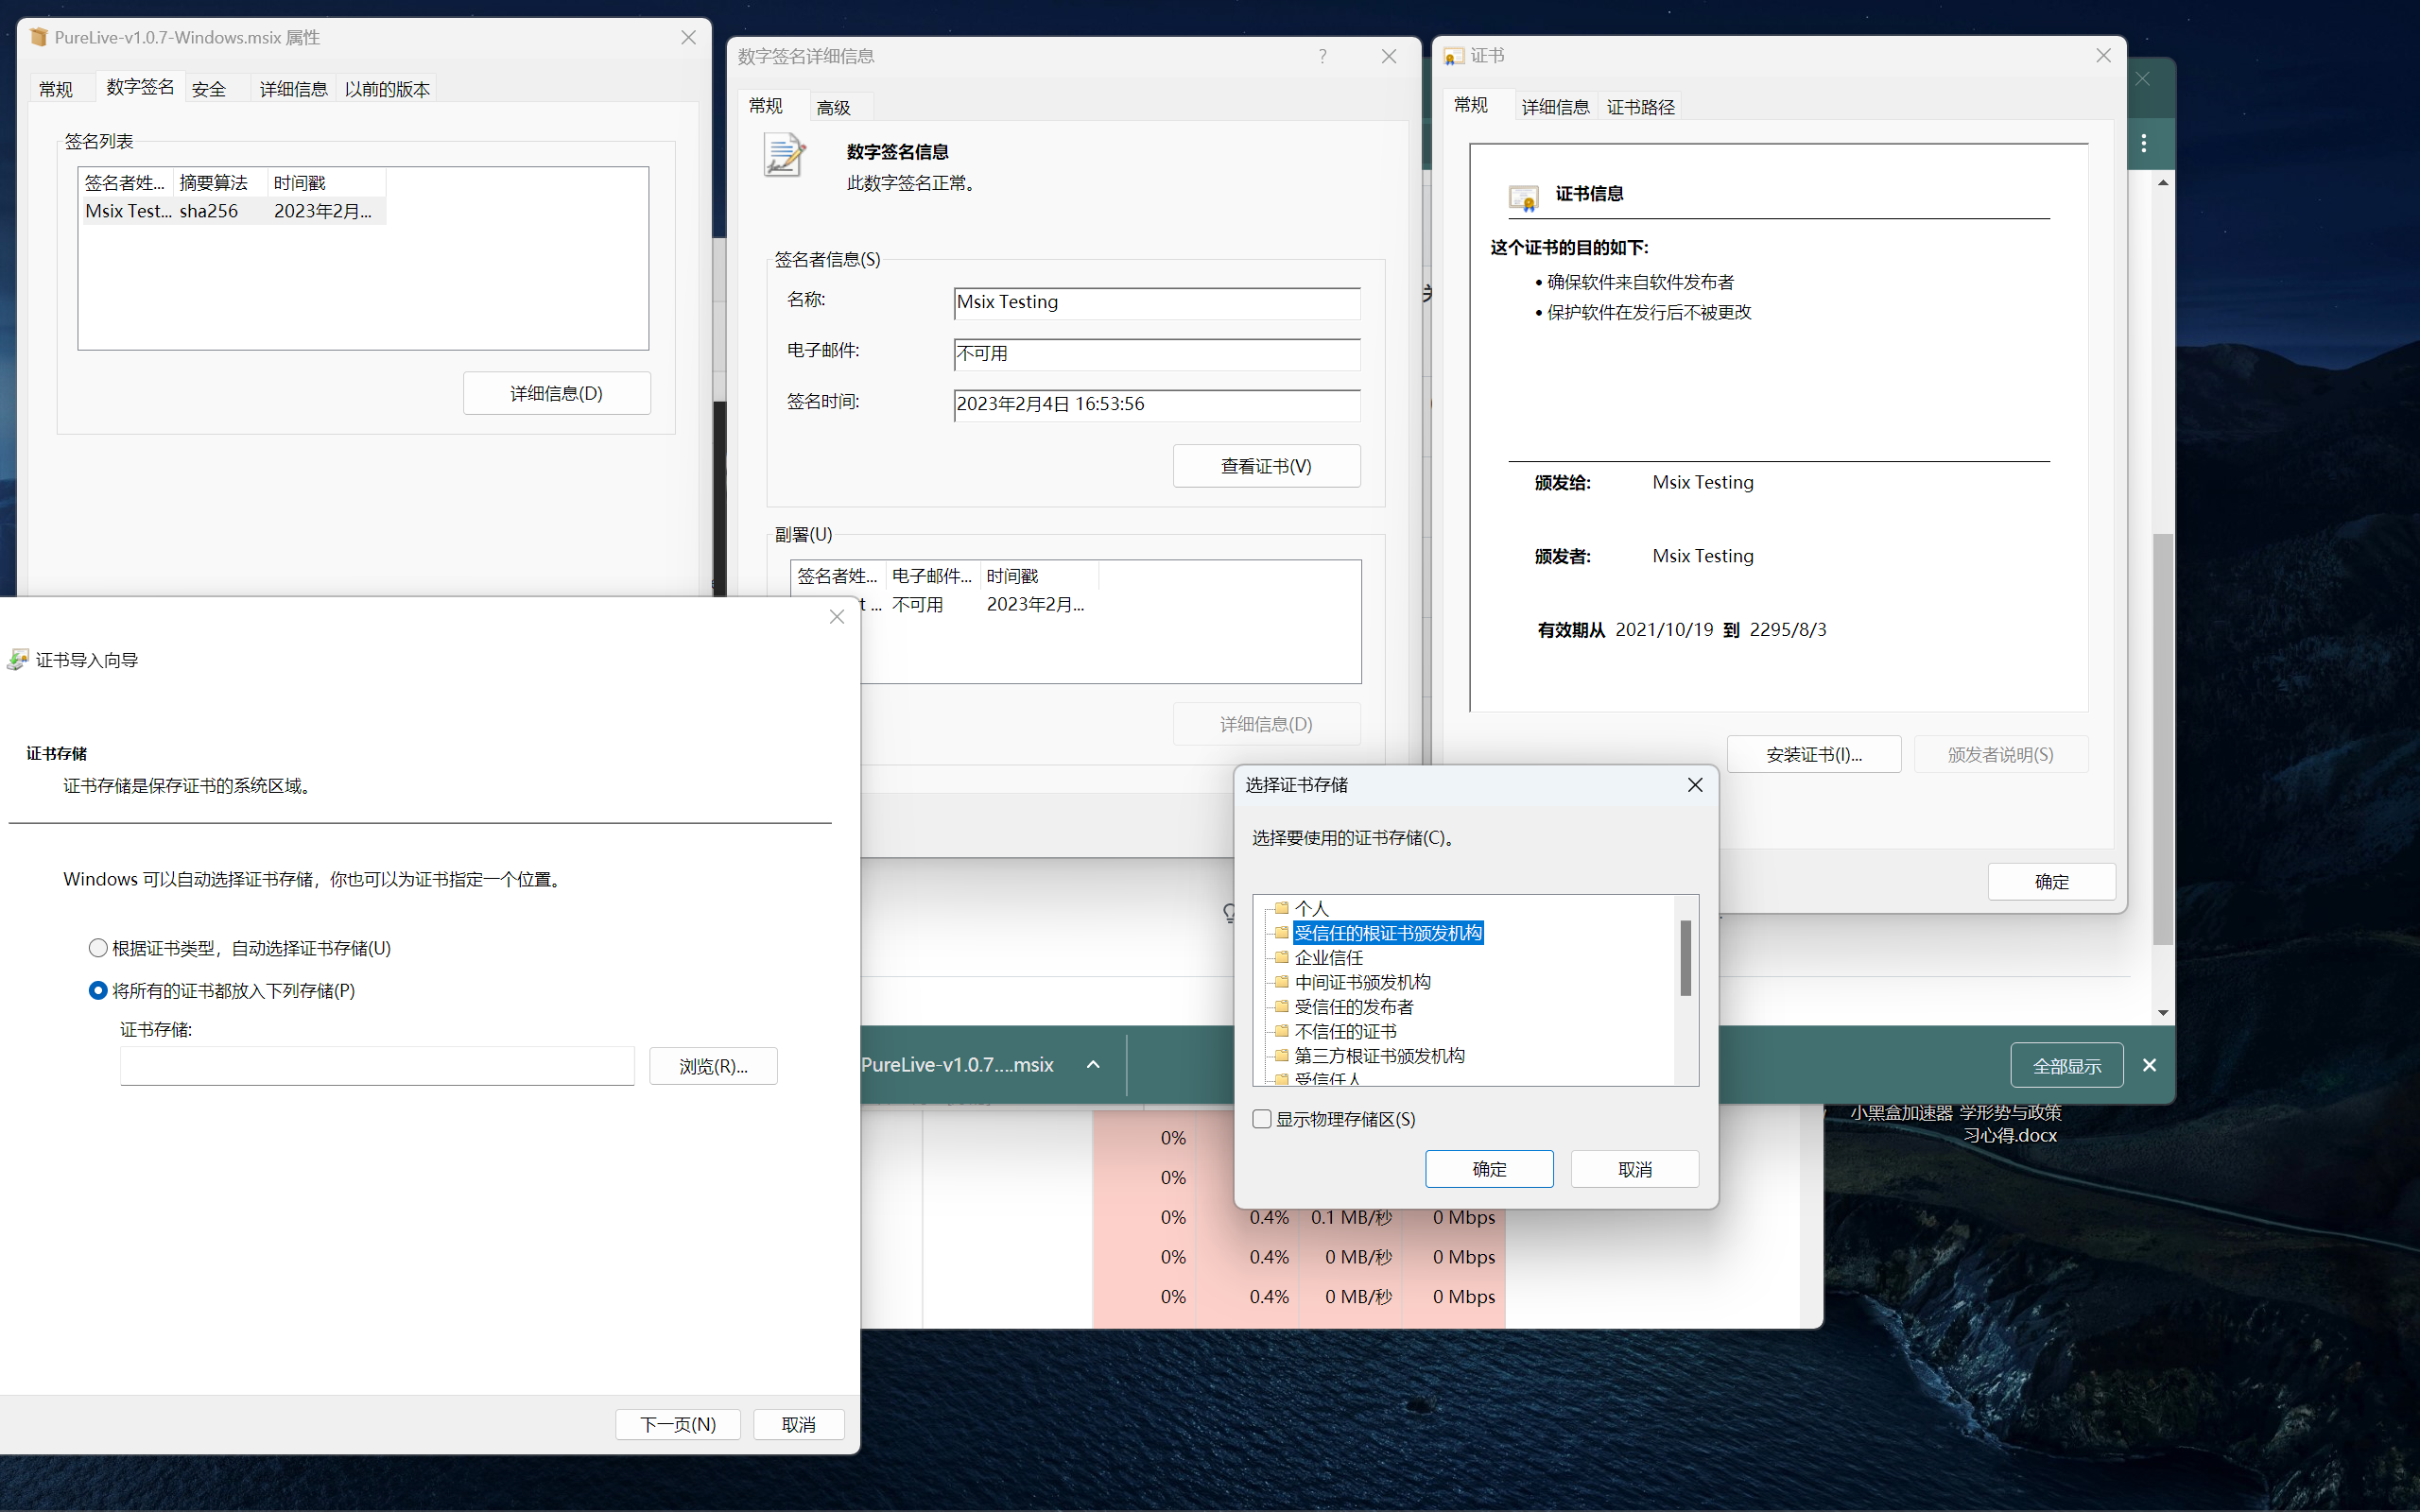2420x1512 pixels.
Task: Enable the 显示物理存储区 checkbox
Action: 1261,1119
